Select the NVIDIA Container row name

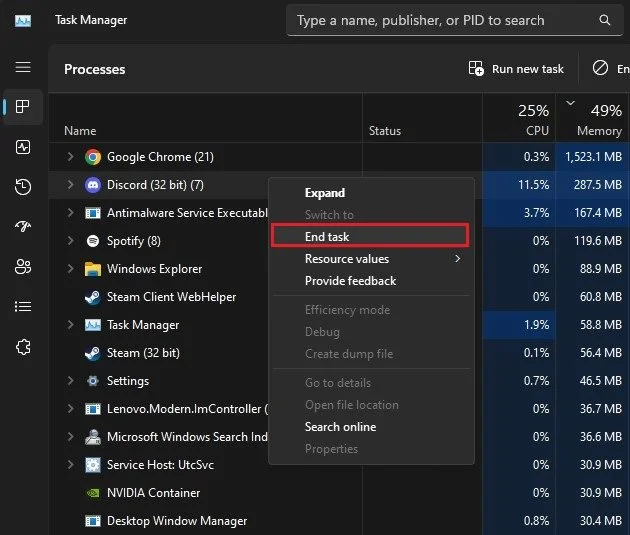(x=153, y=493)
